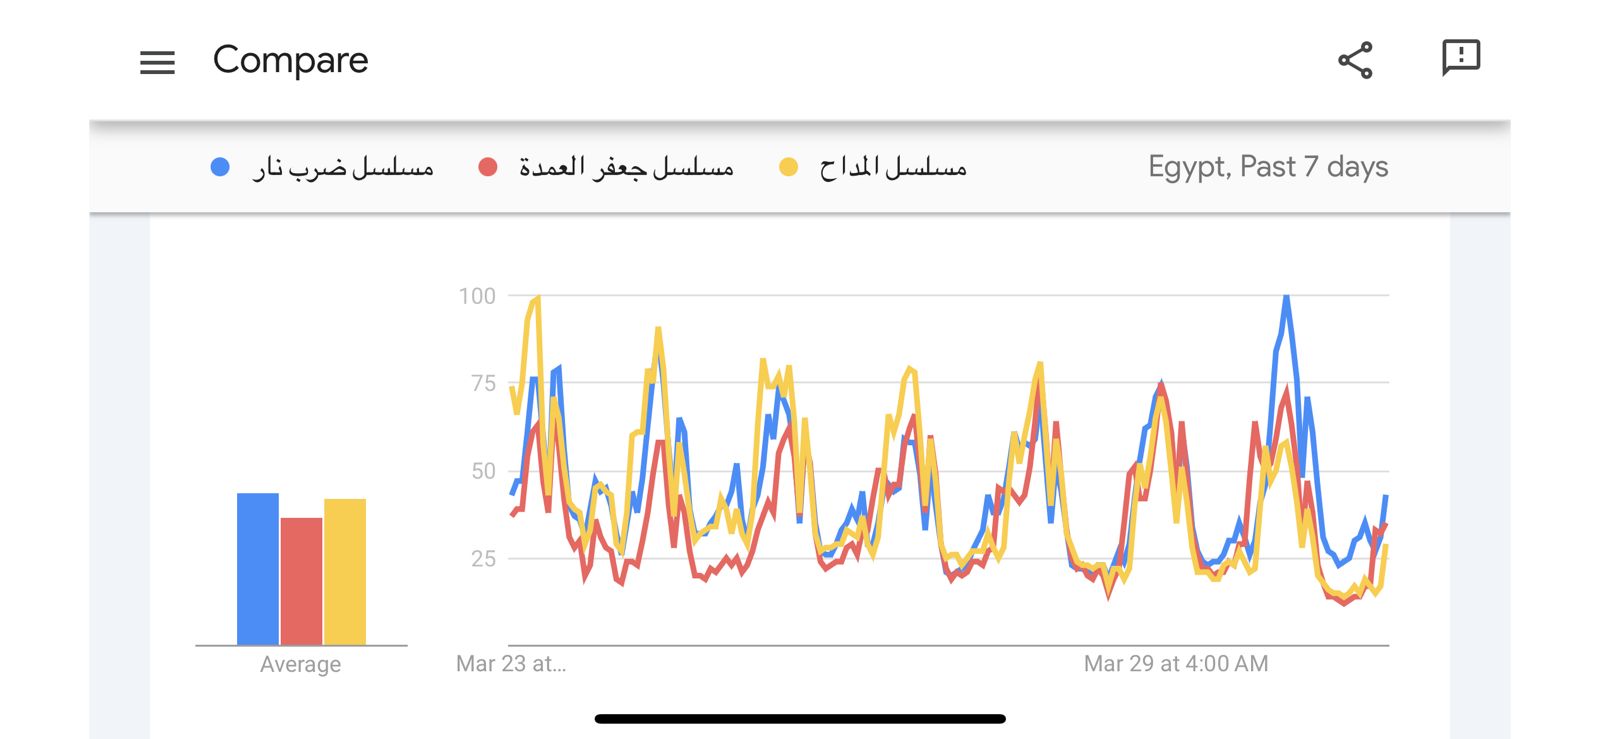This screenshot has height=739, width=1600.
Task: Click the blue line's highest peak at 100
Action: [x=1286, y=298]
